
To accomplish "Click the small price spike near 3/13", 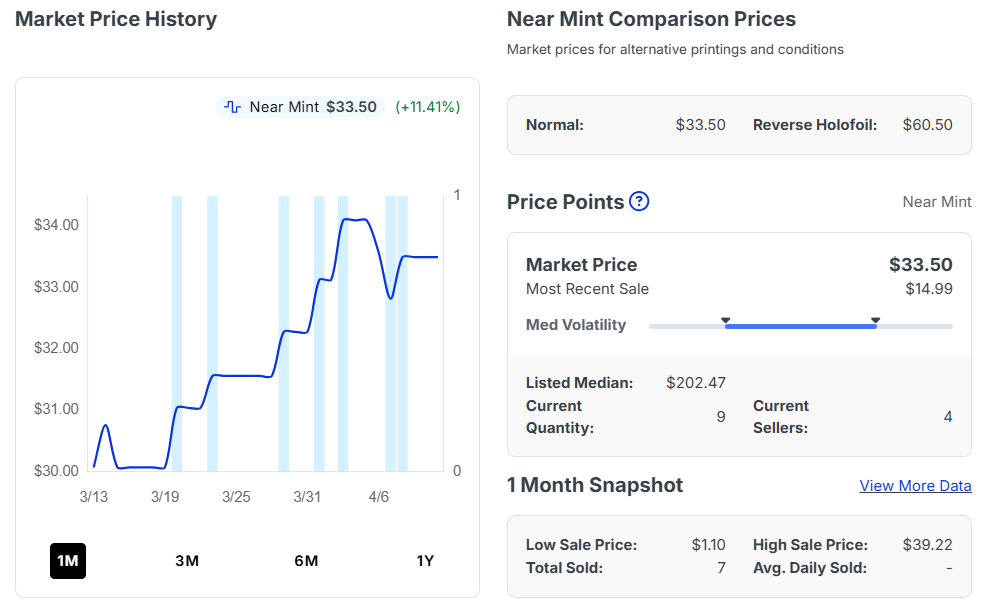I will coord(105,427).
